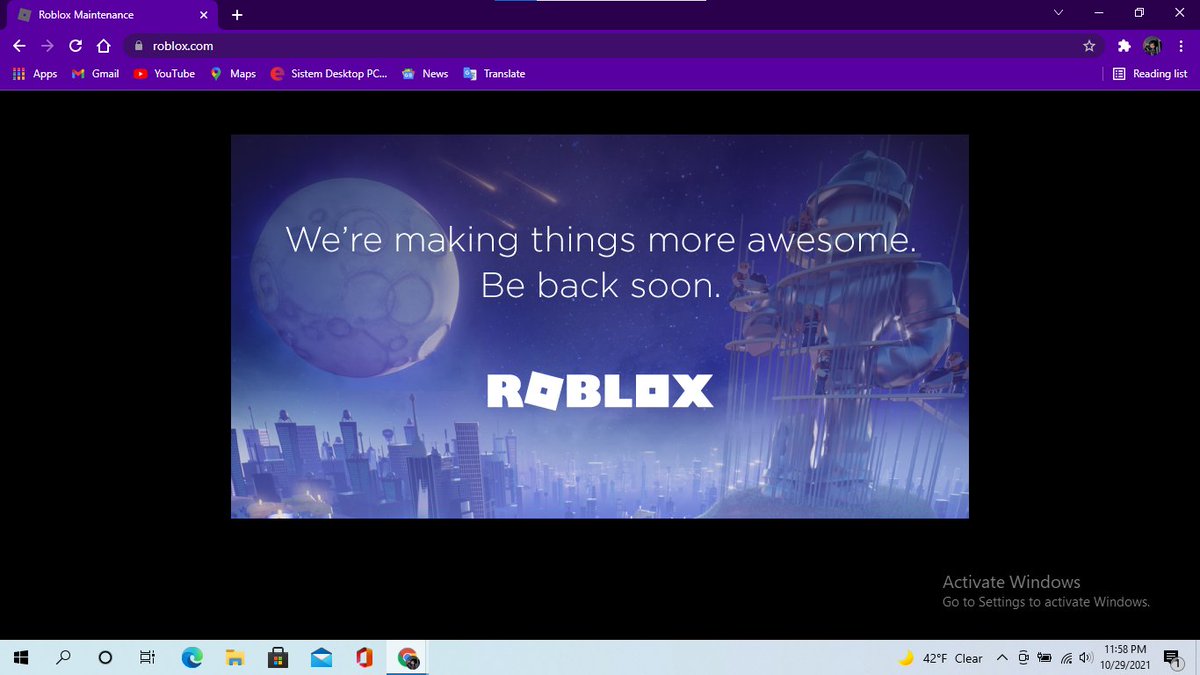Open the News bookmark

click(x=425, y=74)
